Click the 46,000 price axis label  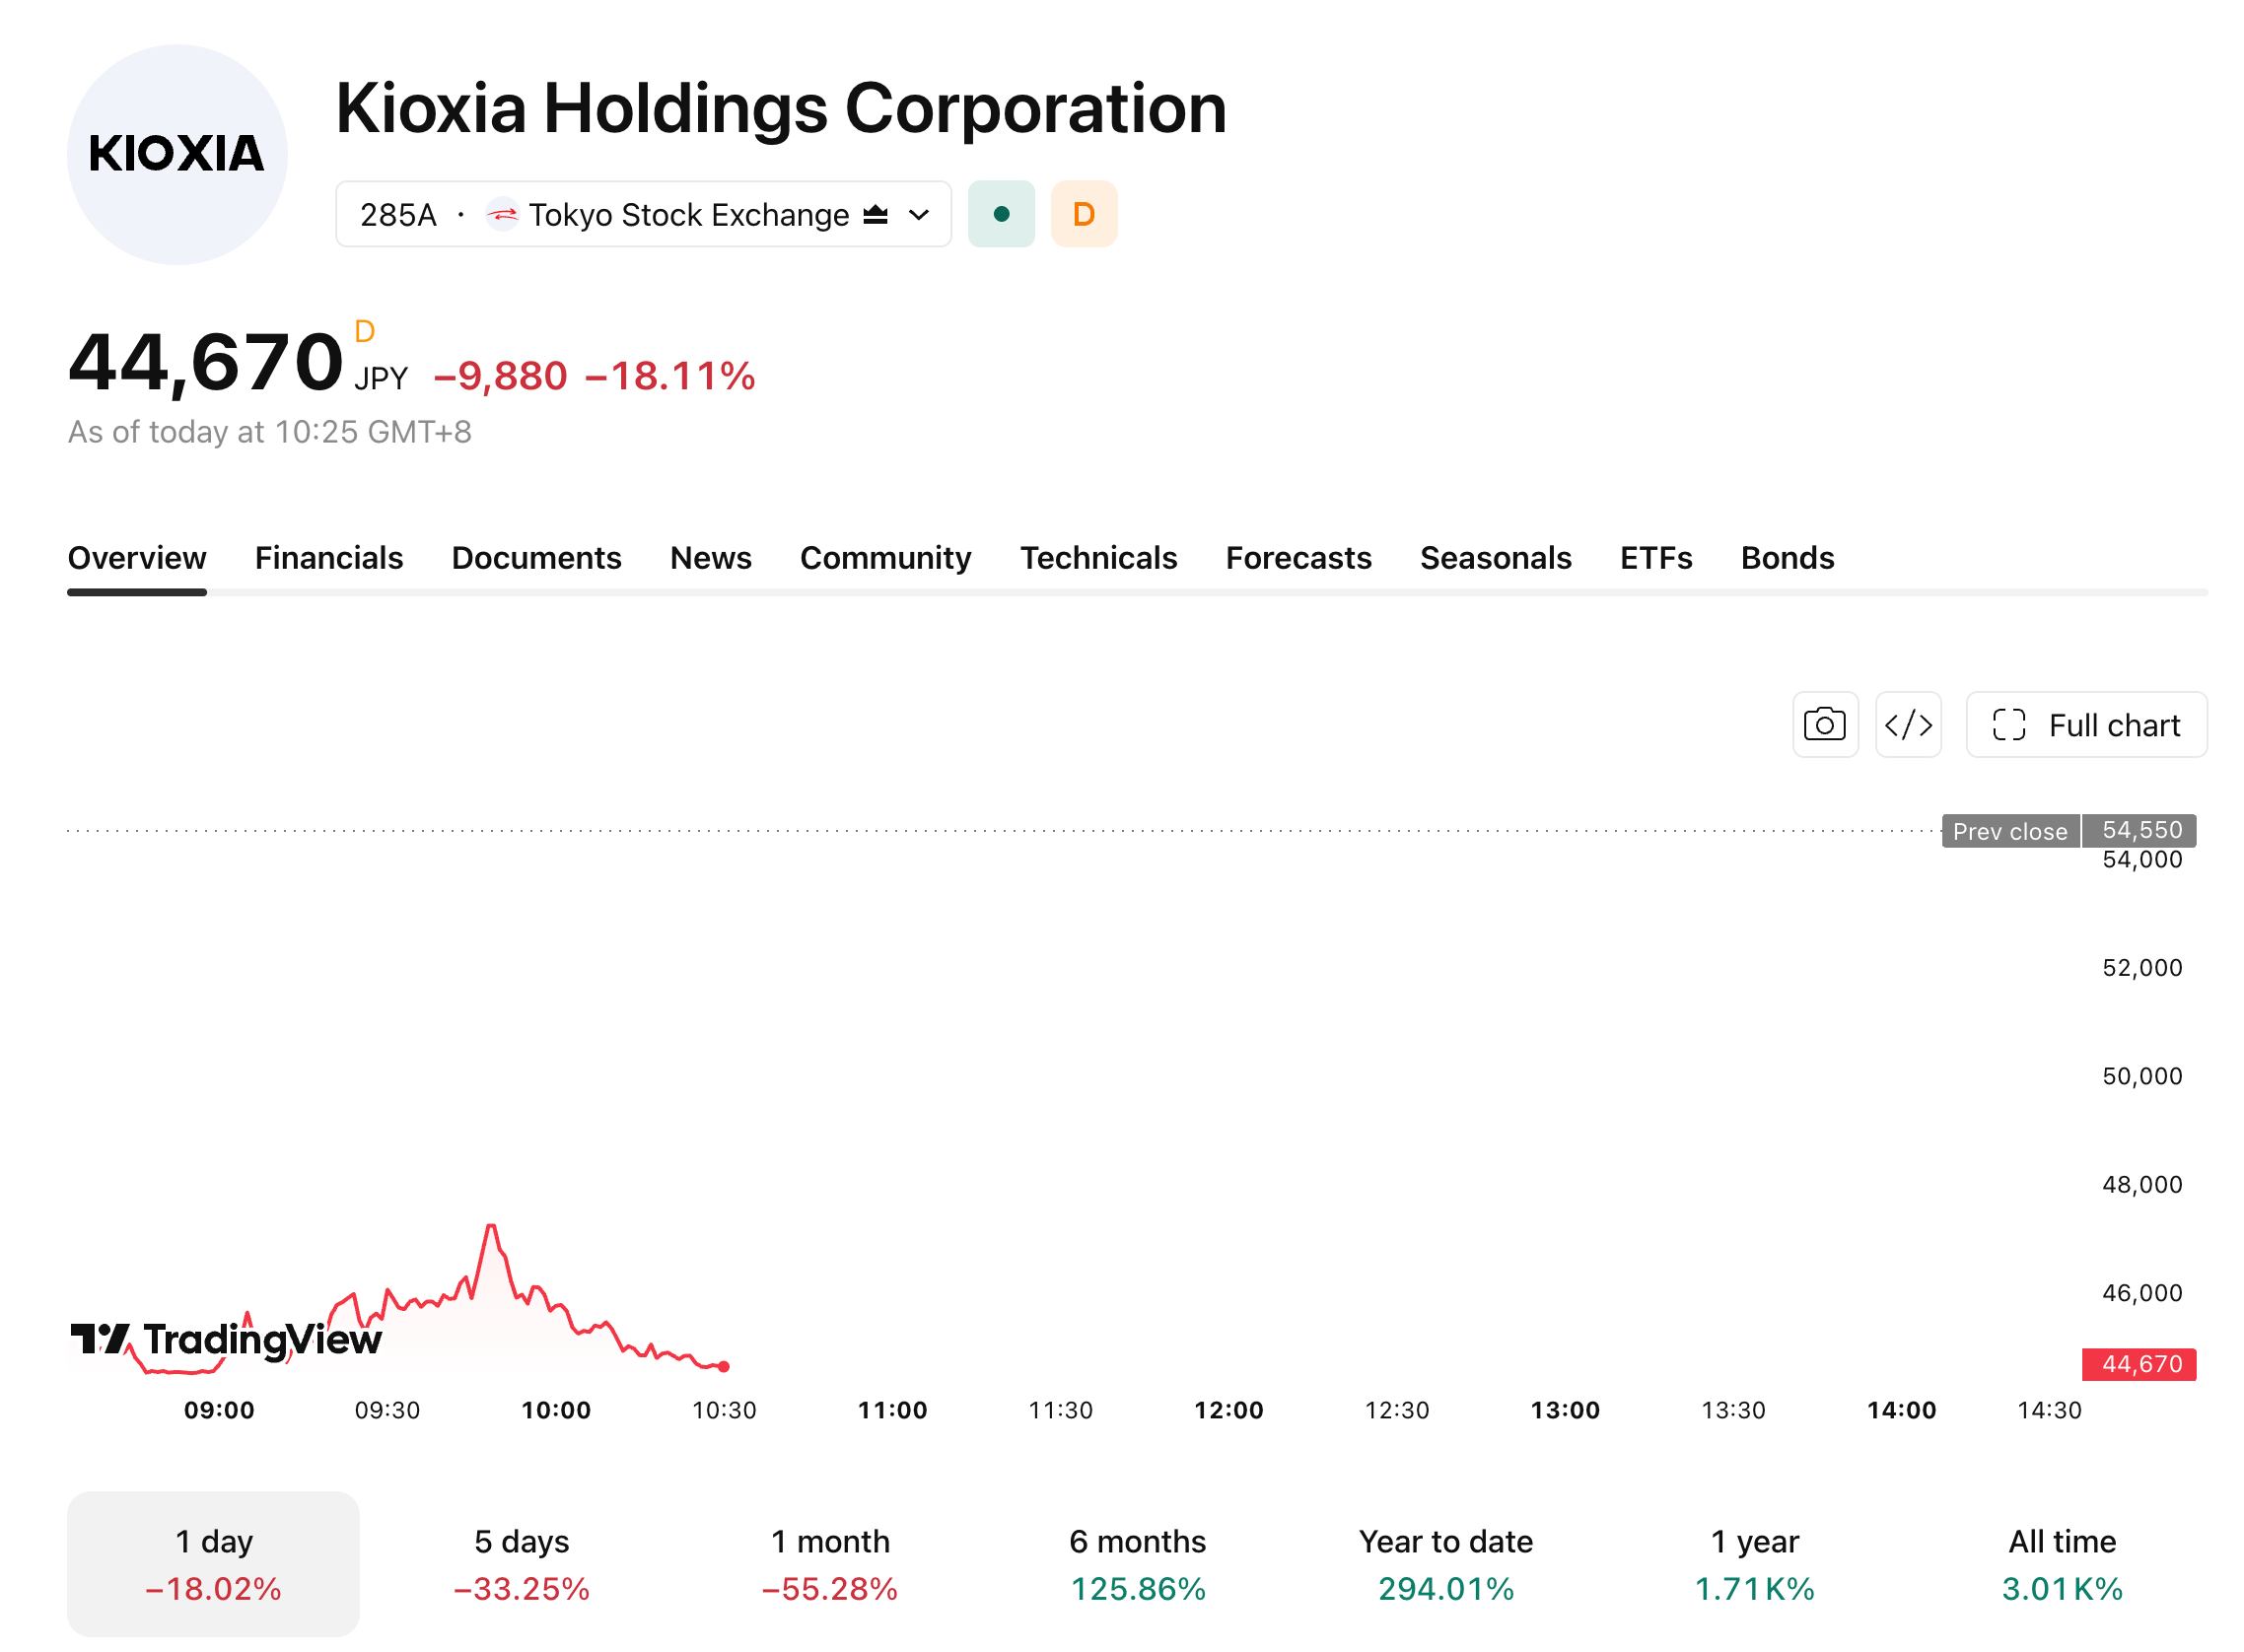click(2142, 1293)
